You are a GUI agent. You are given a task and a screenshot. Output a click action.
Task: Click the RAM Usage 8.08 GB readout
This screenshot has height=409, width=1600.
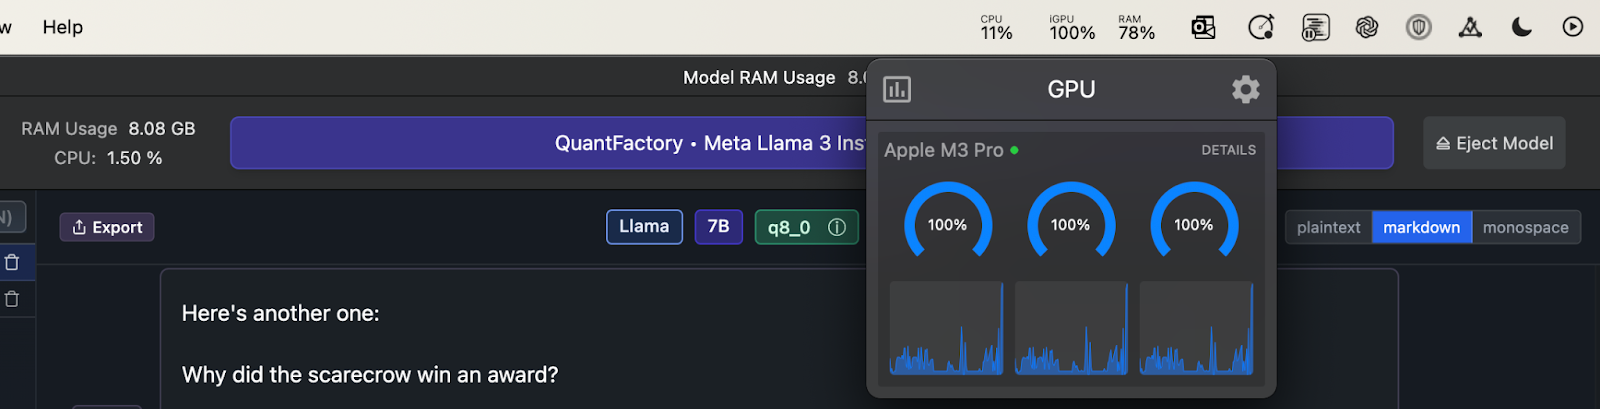pos(108,129)
